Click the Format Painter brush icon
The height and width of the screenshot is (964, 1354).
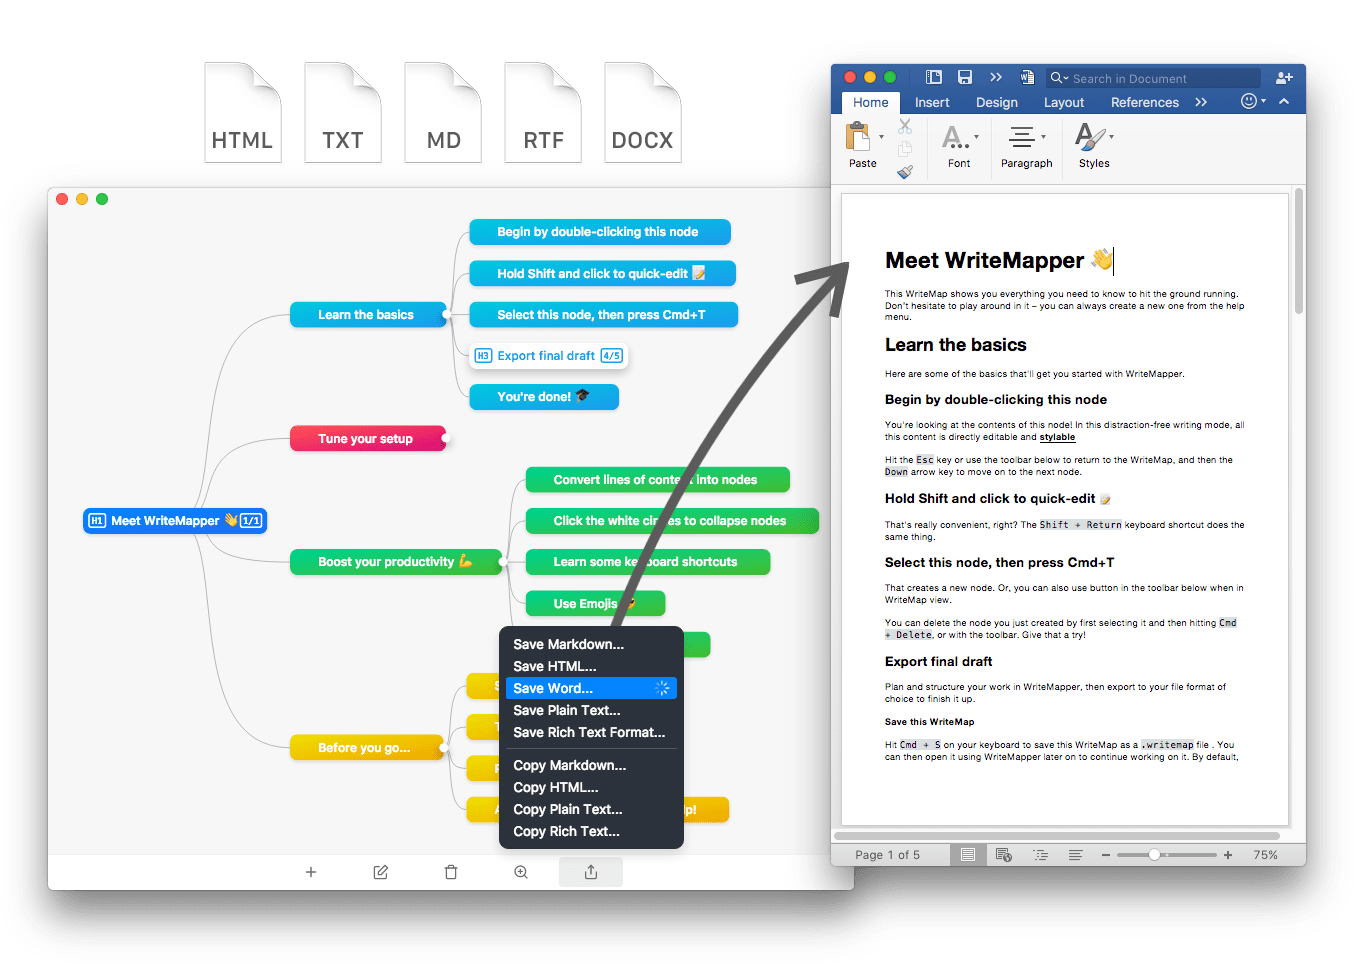905,172
